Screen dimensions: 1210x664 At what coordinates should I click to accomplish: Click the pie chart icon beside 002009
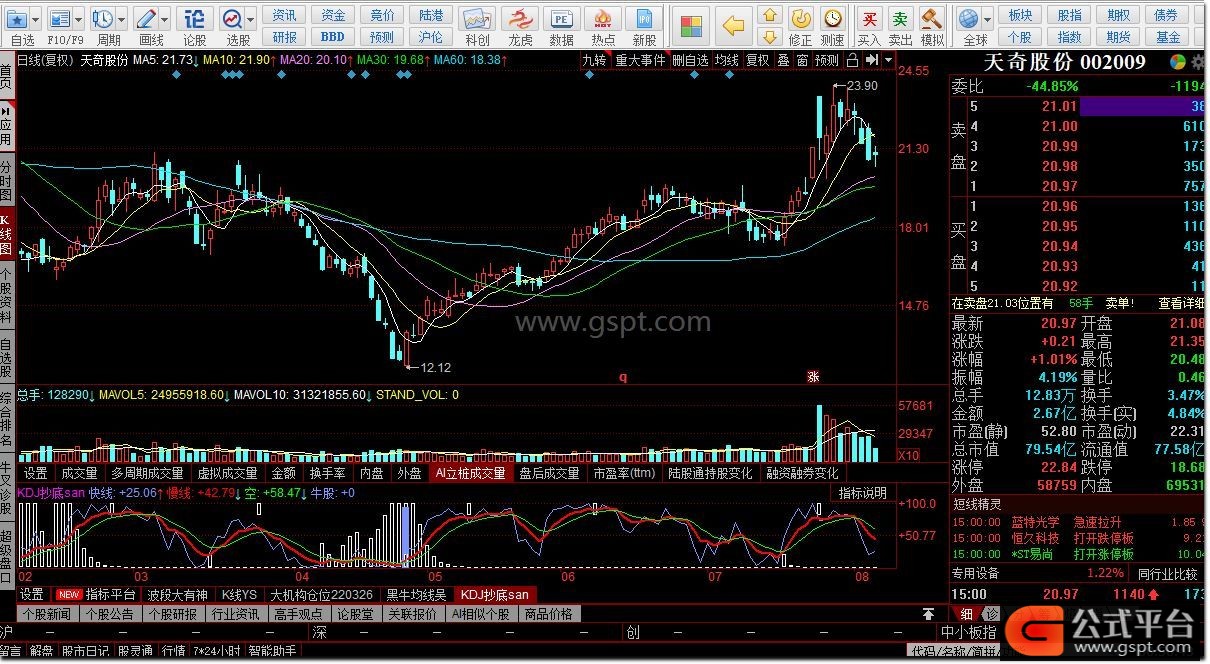click(x=1180, y=62)
